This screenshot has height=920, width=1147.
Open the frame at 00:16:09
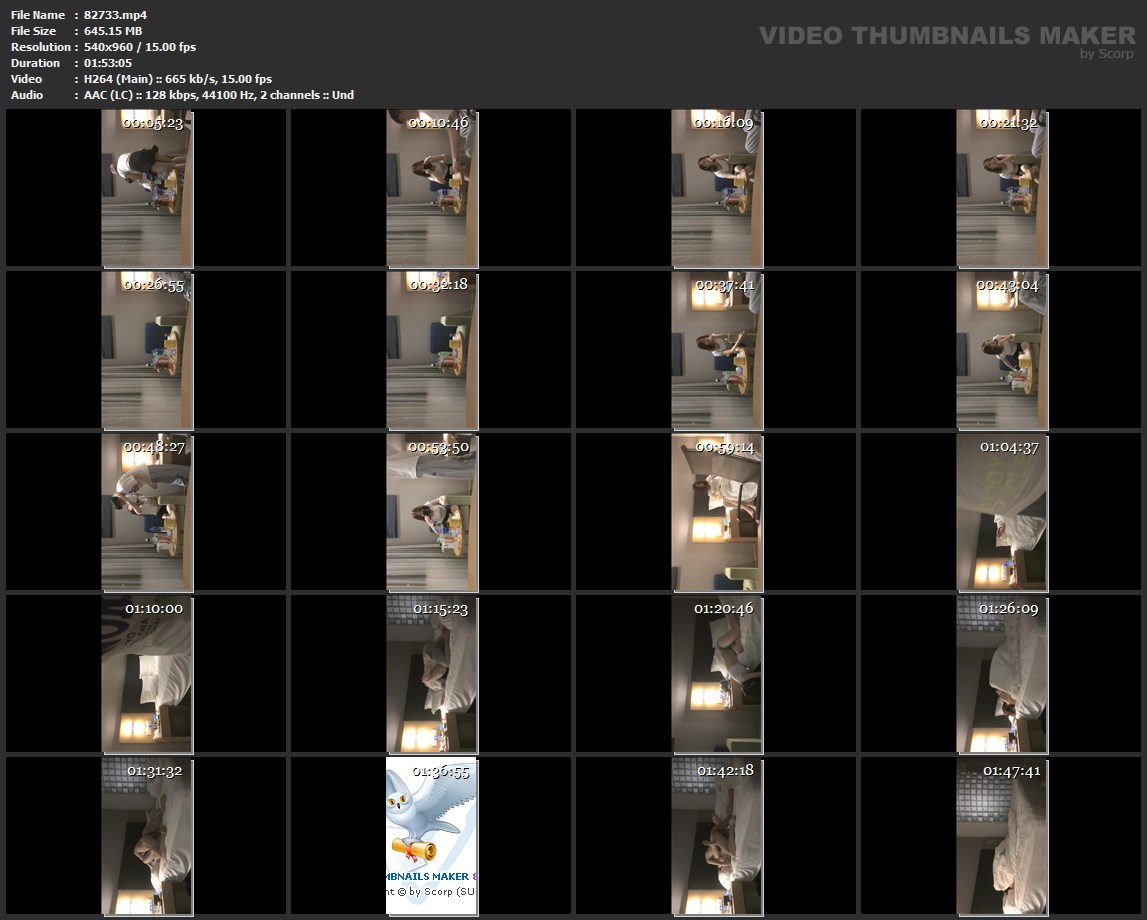tap(716, 188)
